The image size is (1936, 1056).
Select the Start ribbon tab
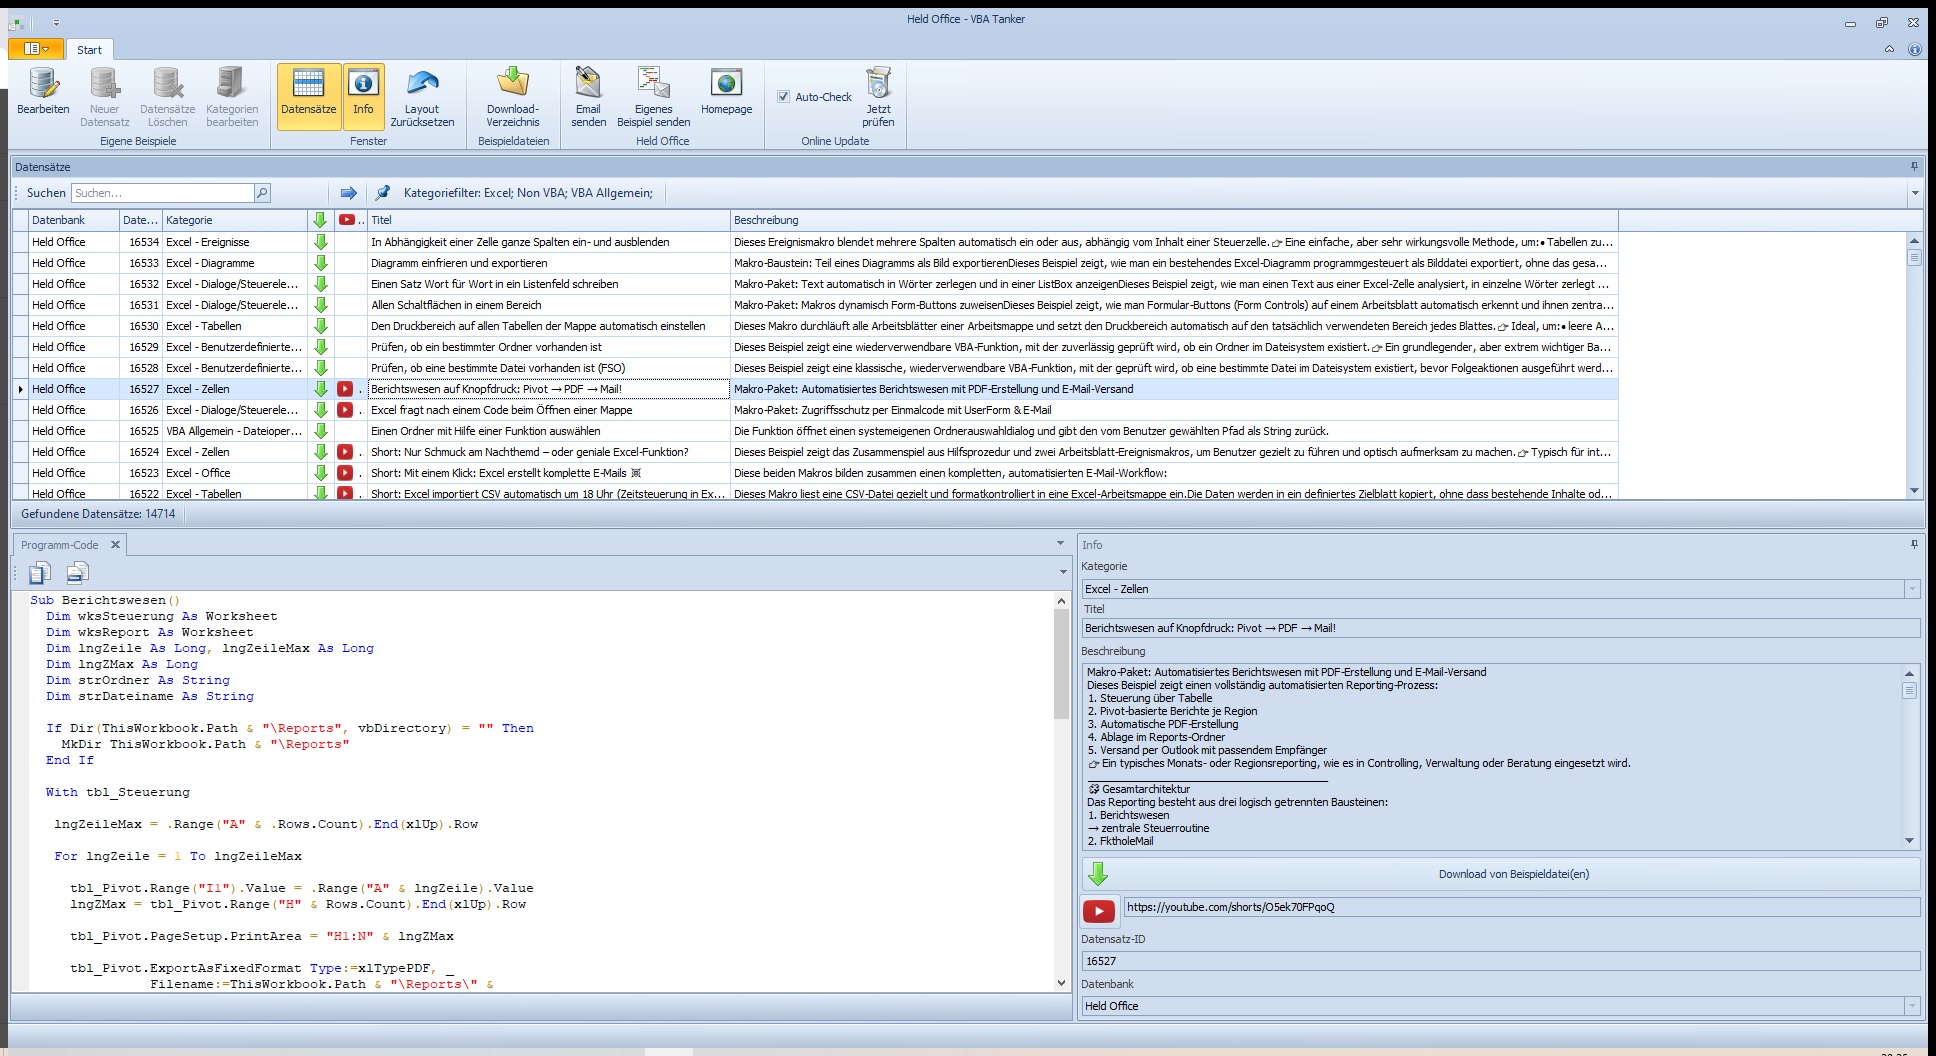[x=89, y=50]
